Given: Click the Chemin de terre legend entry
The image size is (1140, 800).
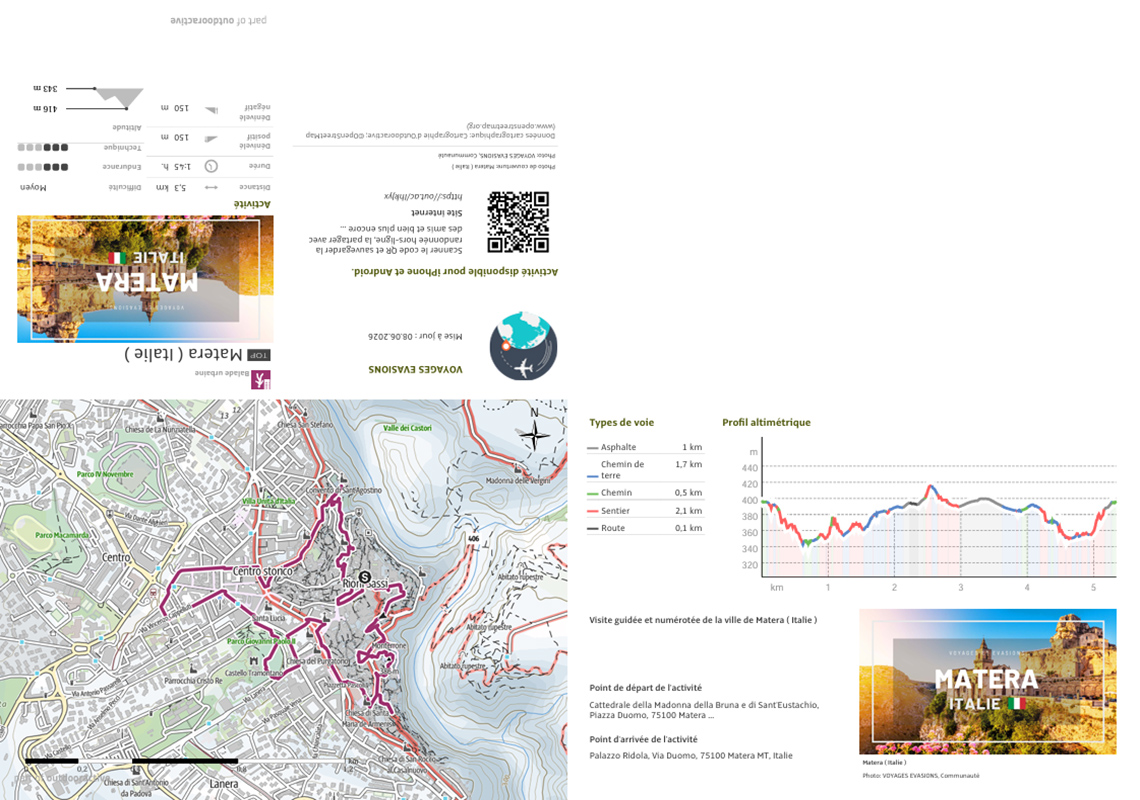Looking at the screenshot, I should coord(644,470).
